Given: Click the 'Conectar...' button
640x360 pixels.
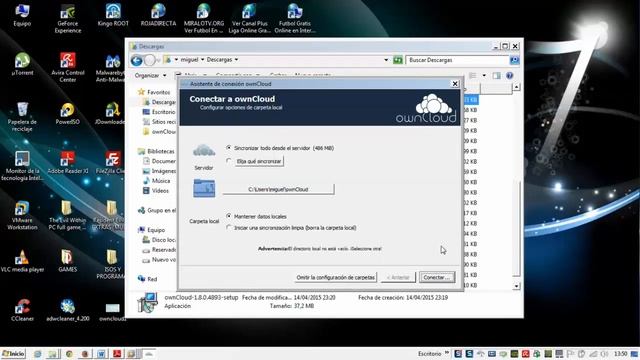Looking at the screenshot, I should 436,277.
